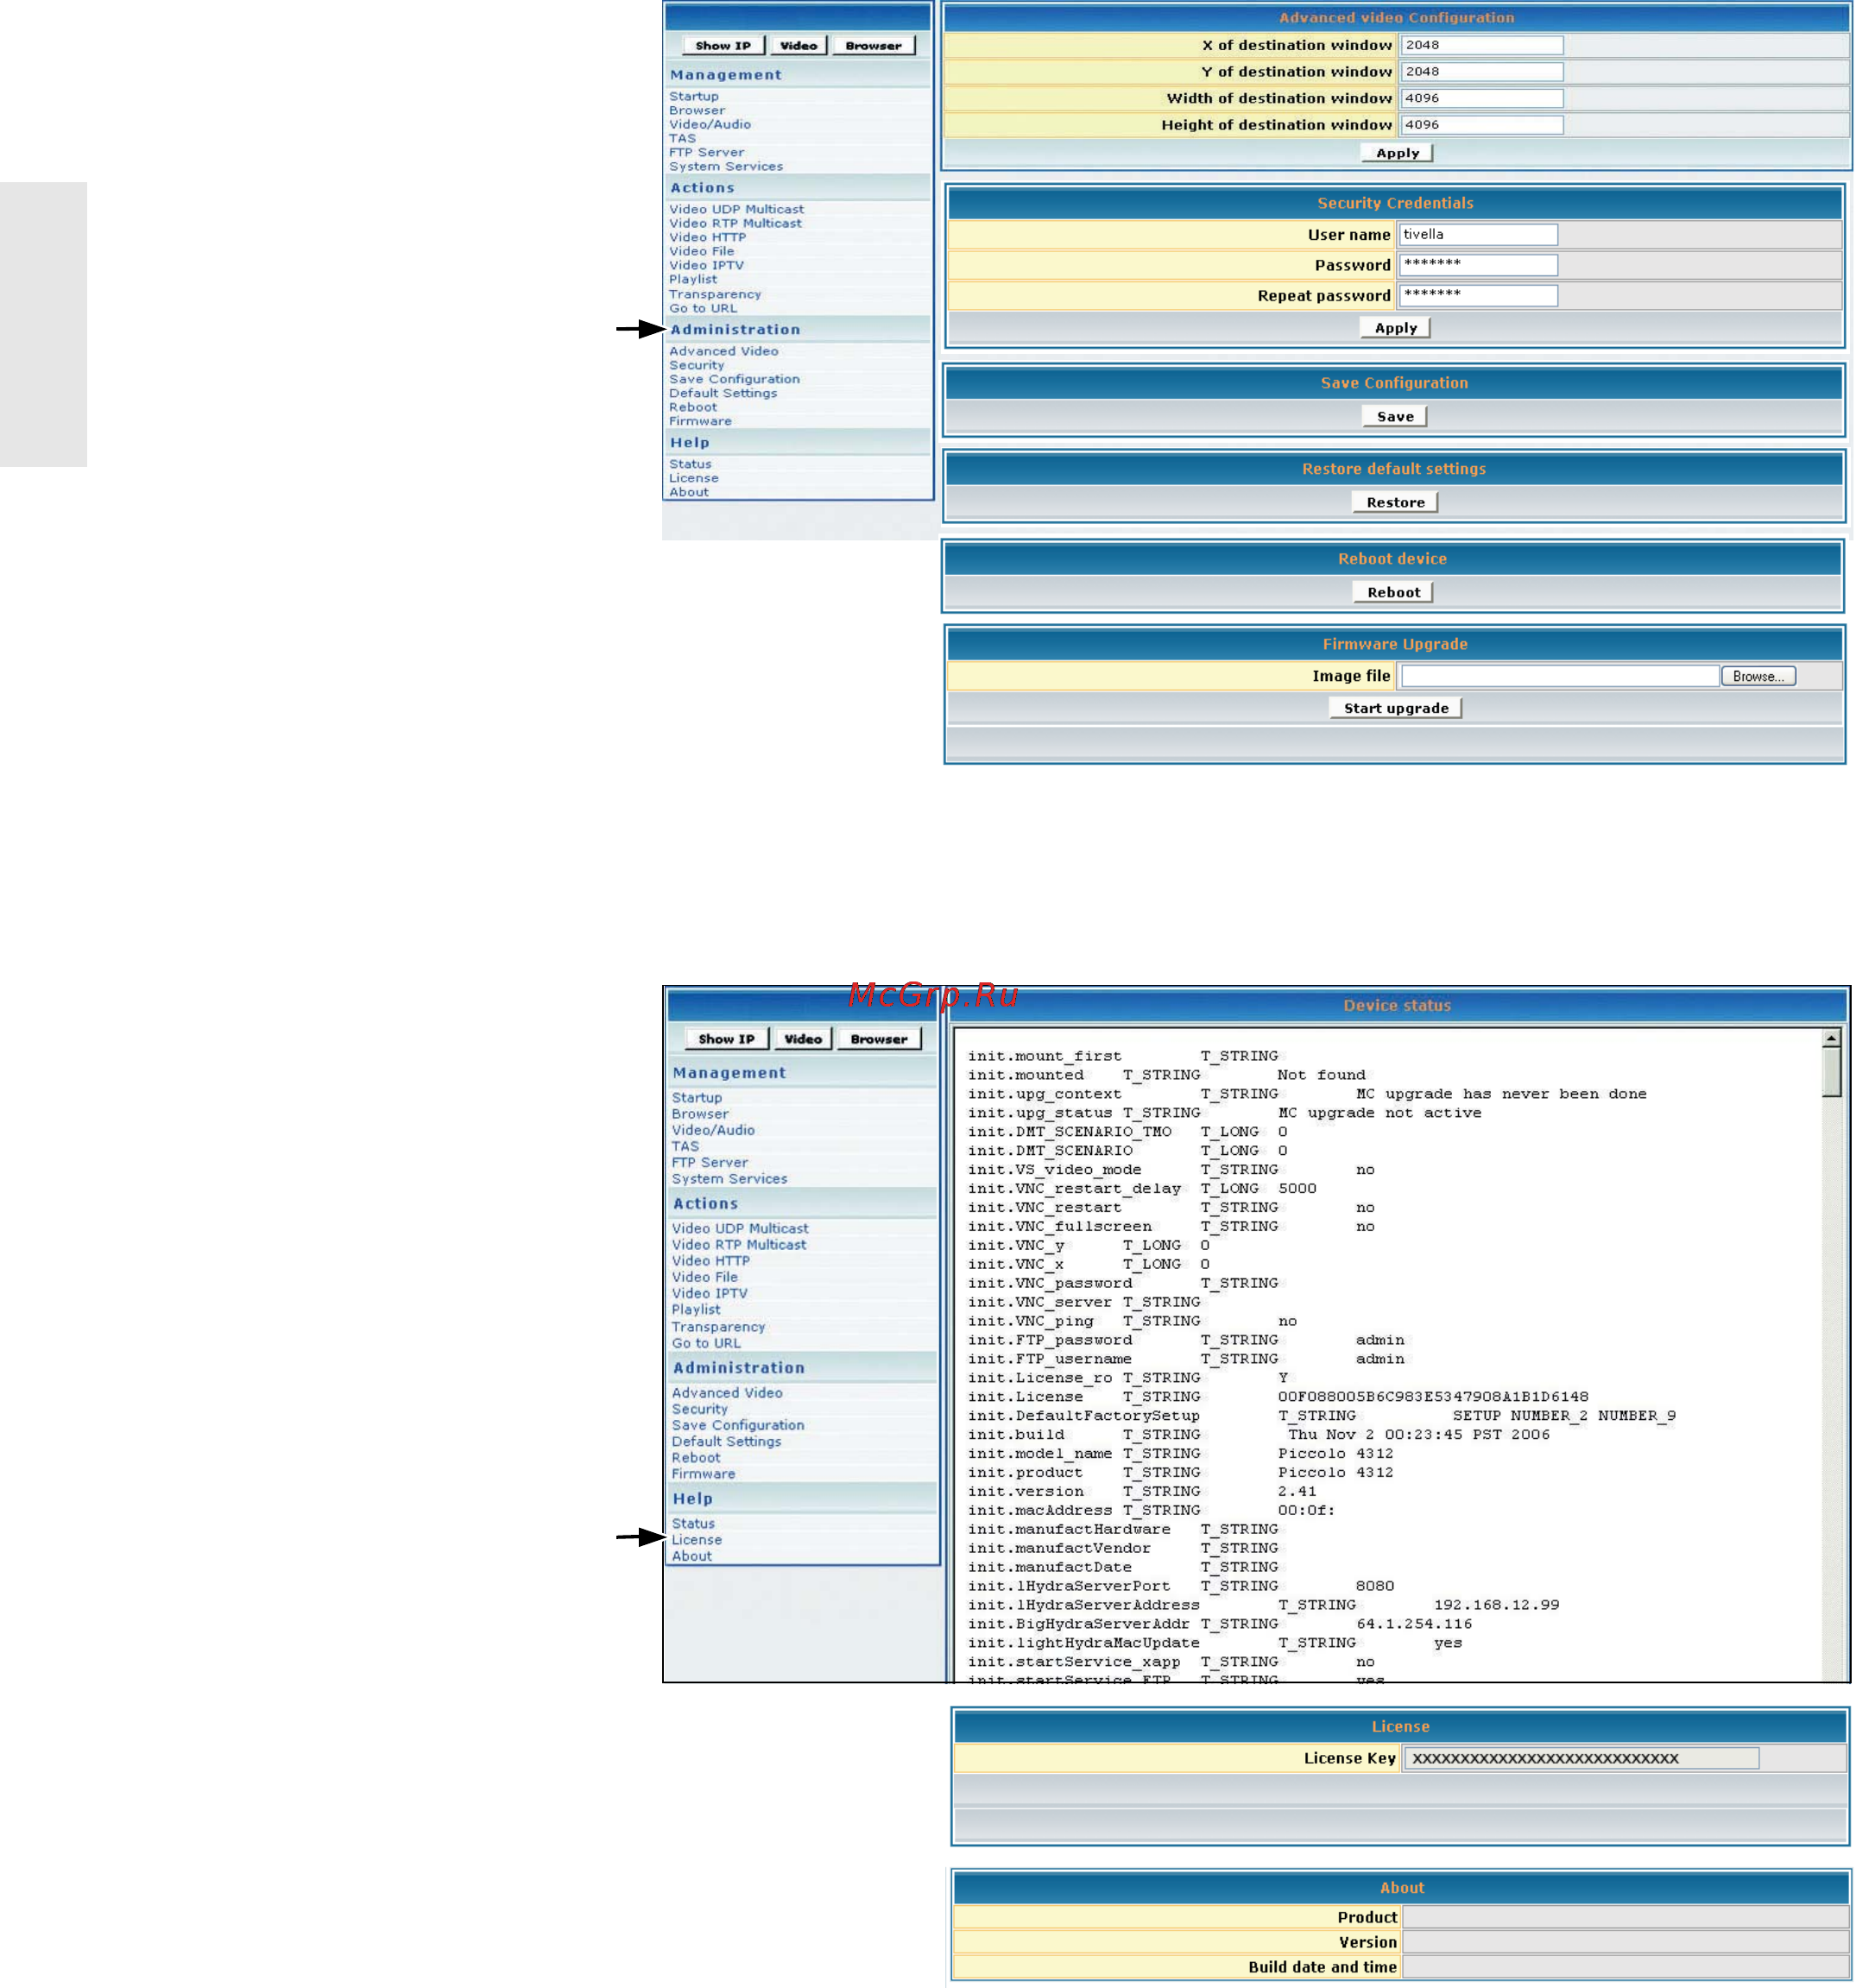Open System Services in top sidebar
This screenshot has width=1856, height=1988.
point(726,167)
